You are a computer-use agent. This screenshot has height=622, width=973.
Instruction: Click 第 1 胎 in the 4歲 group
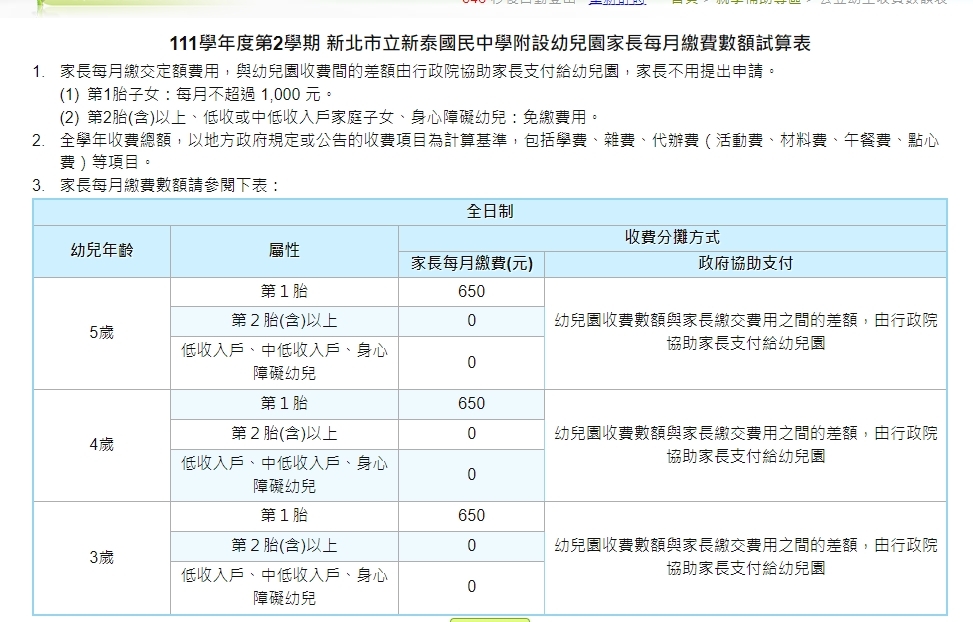coord(284,404)
